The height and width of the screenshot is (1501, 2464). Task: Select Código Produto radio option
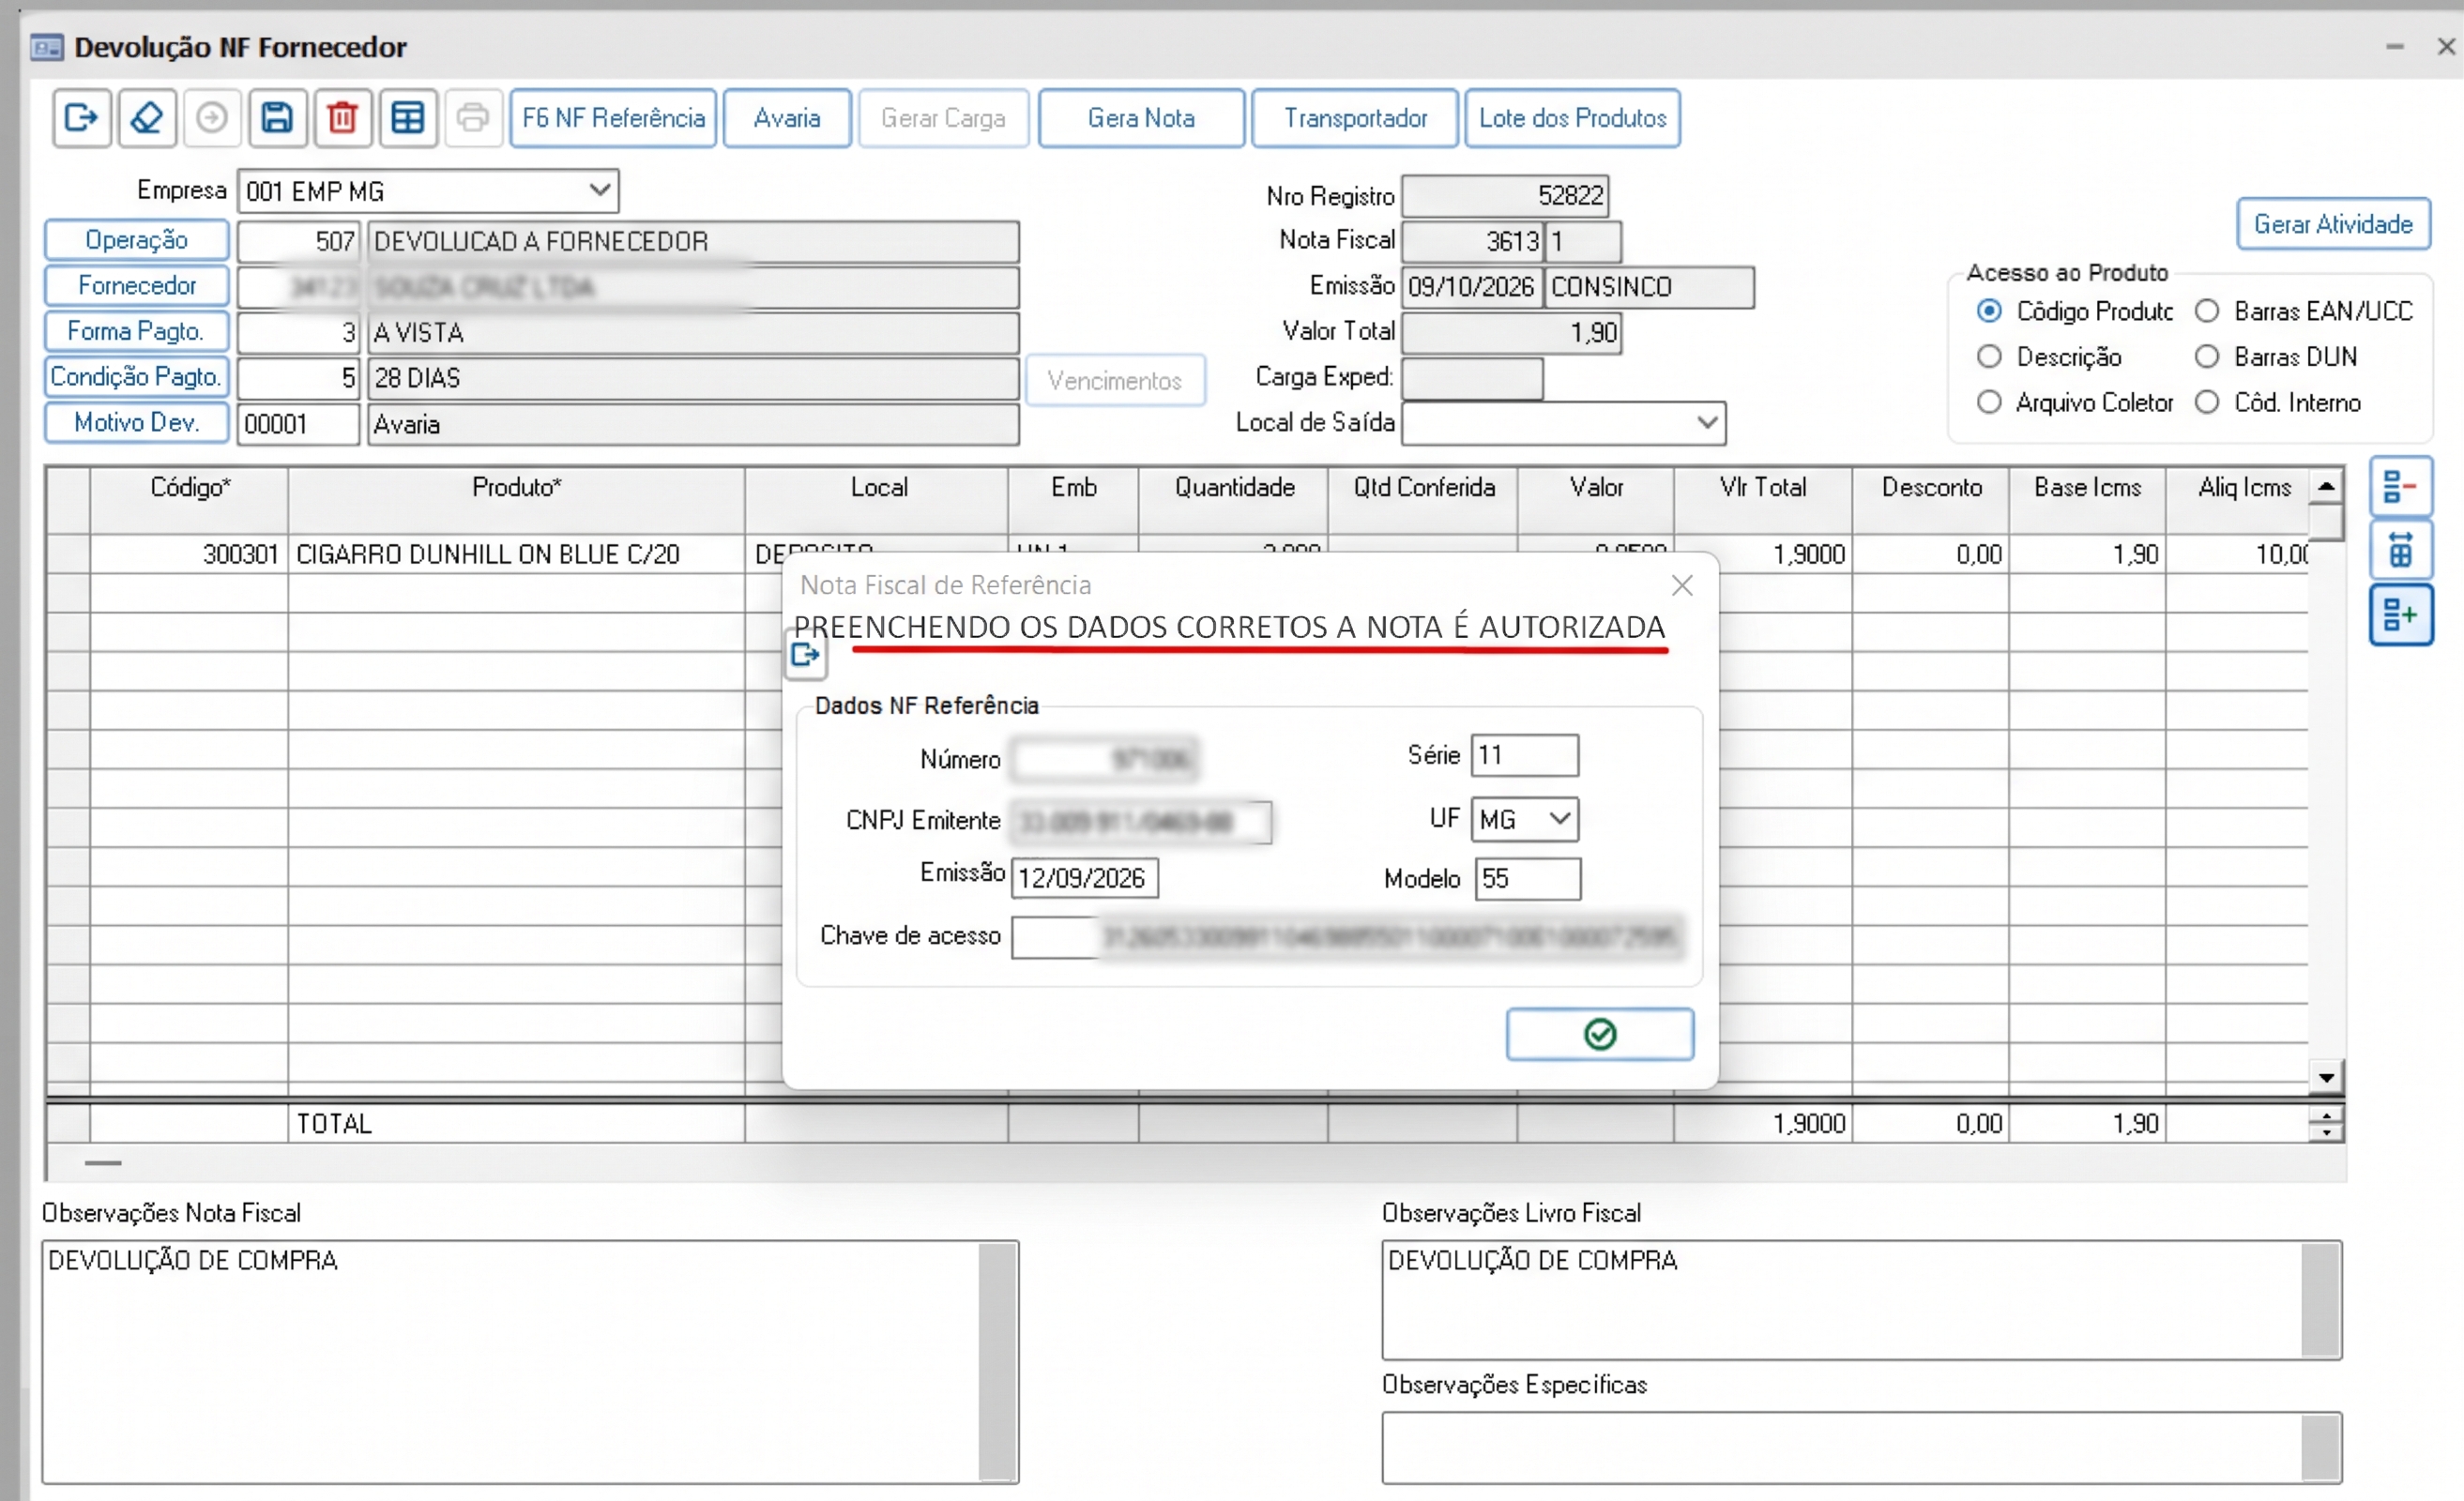click(x=1989, y=311)
